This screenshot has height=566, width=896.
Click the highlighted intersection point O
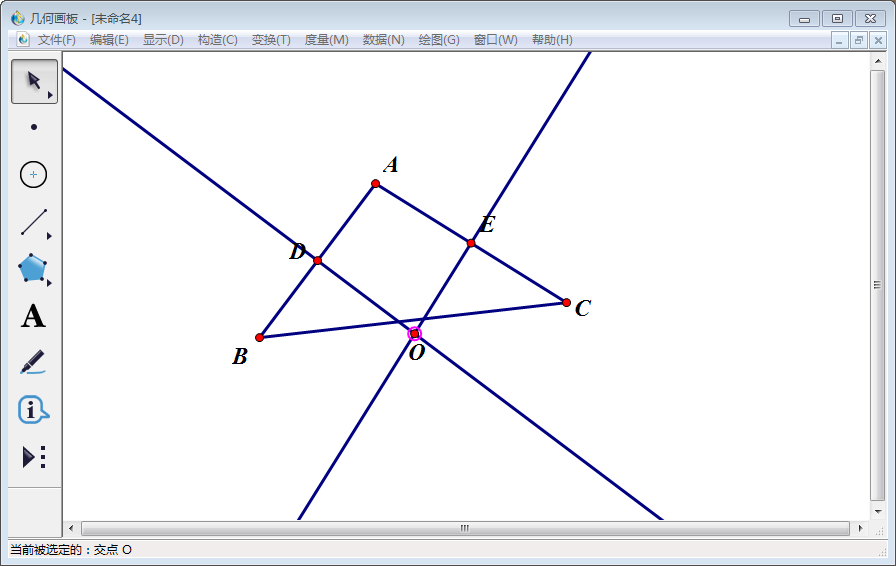point(415,334)
